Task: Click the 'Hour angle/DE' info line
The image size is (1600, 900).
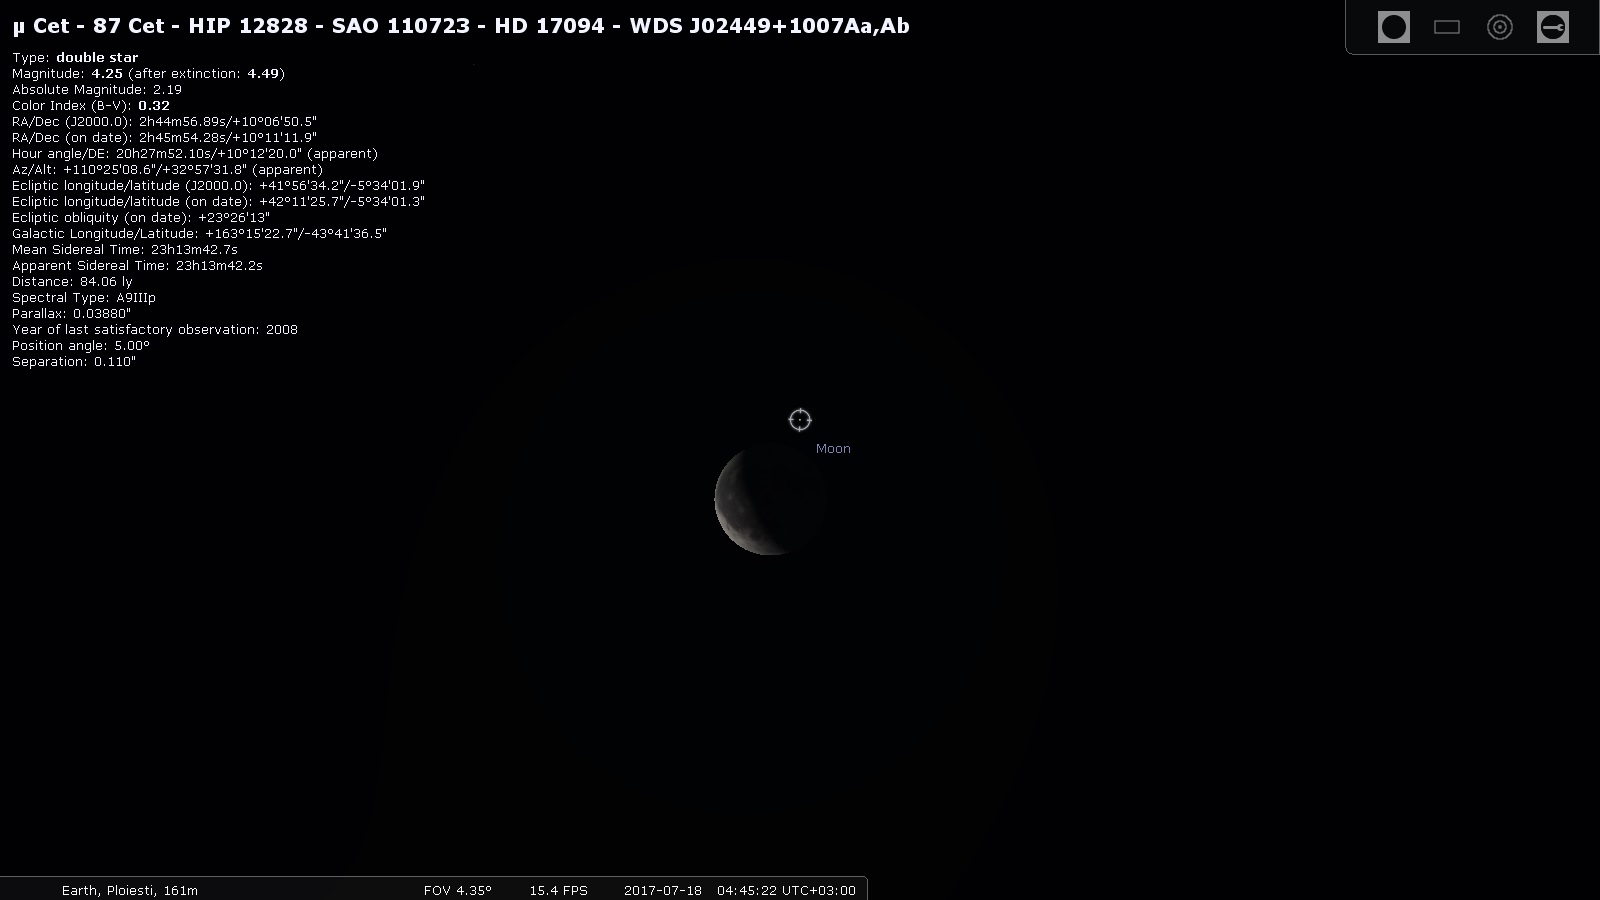Action: tap(195, 154)
